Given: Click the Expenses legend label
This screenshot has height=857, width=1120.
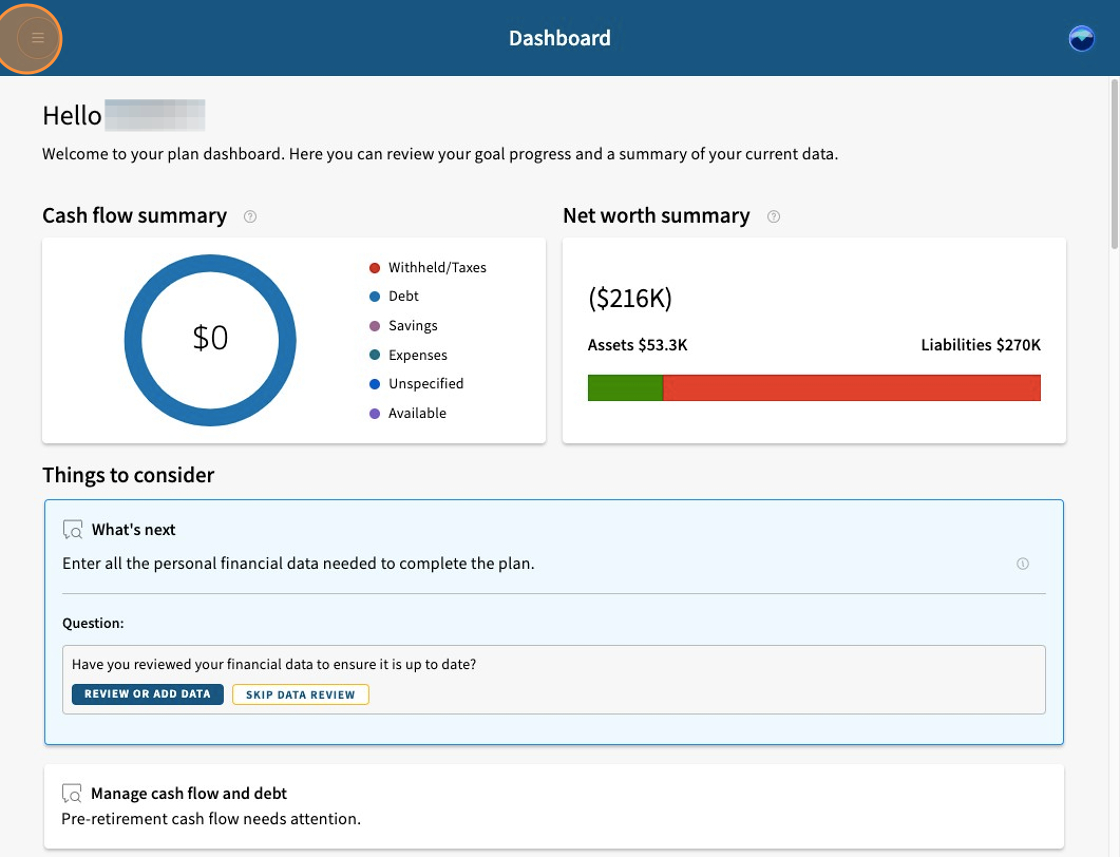Looking at the screenshot, I should click(x=418, y=355).
